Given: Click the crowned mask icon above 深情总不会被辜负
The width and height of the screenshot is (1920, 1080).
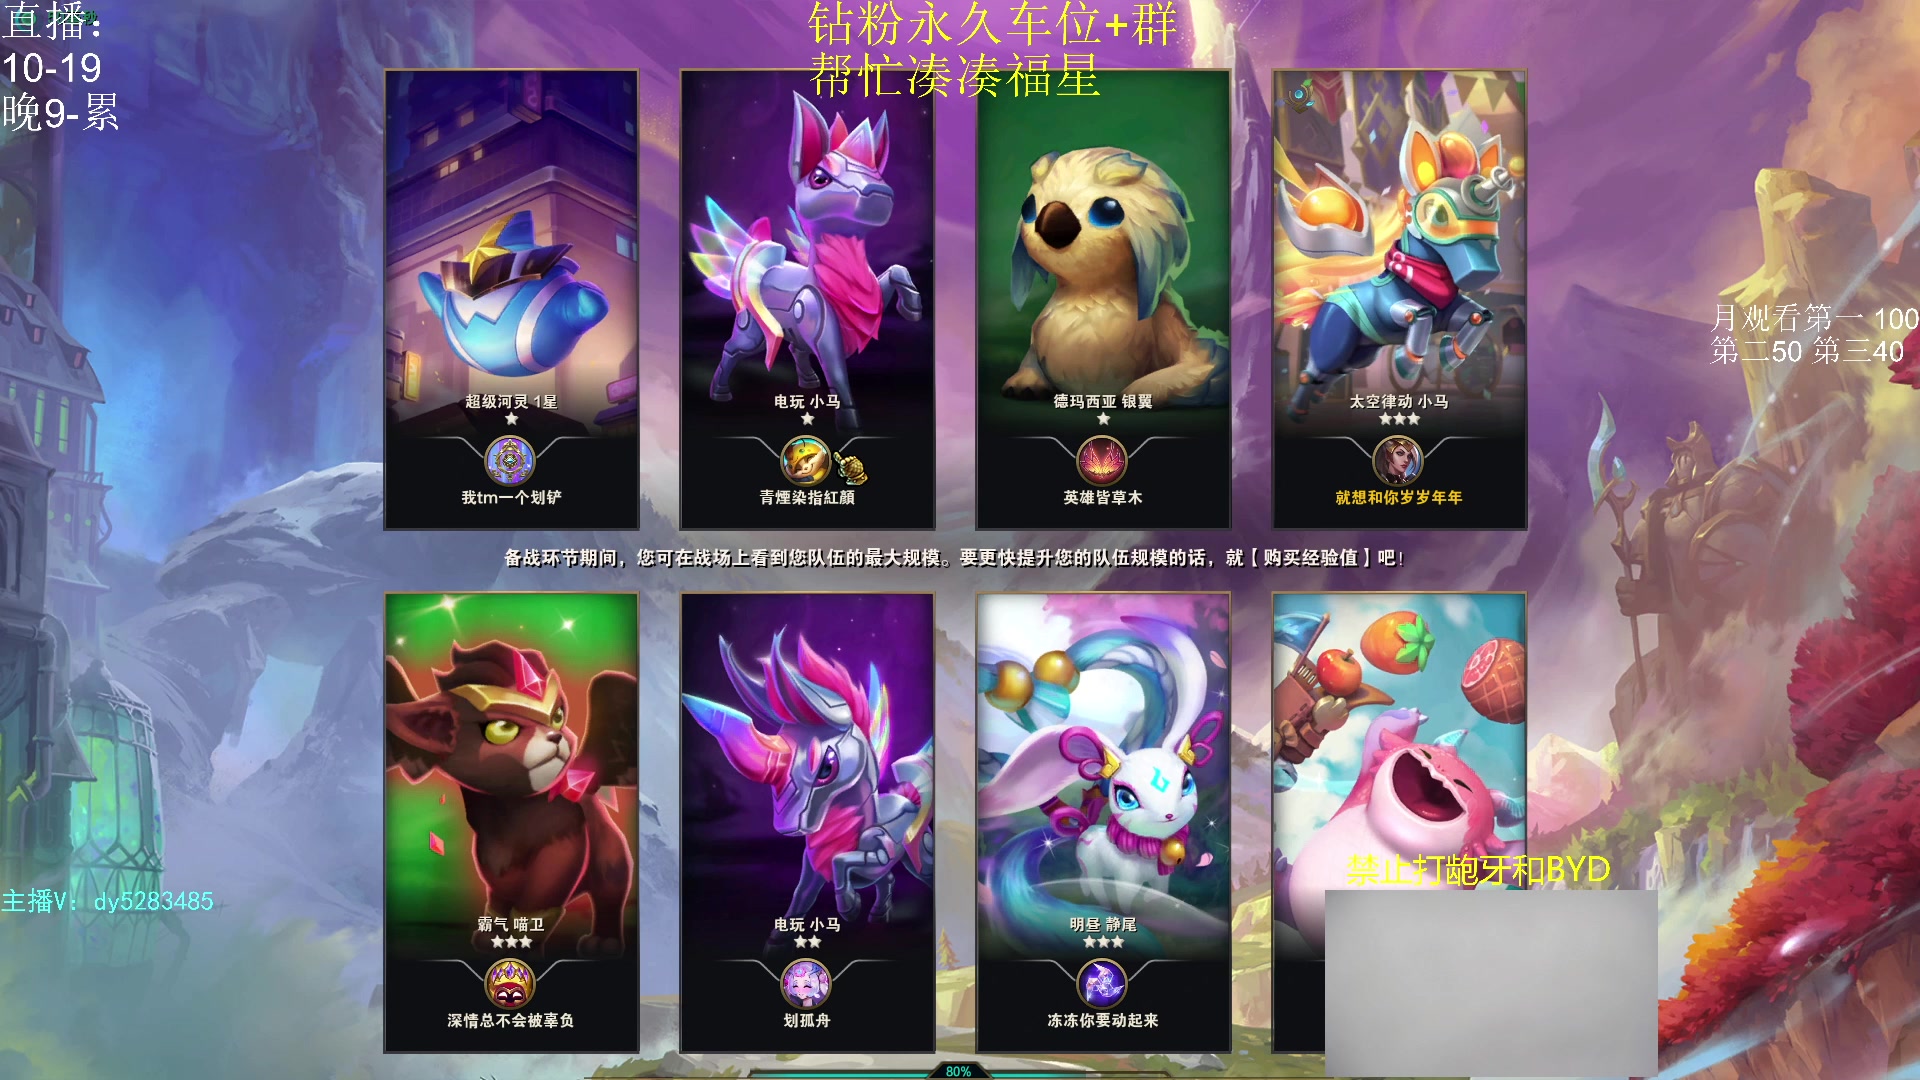Looking at the screenshot, I should (510, 984).
